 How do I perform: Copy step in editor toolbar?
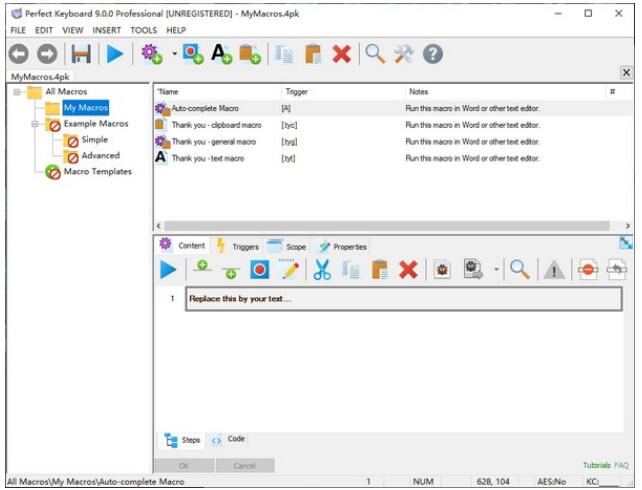point(350,270)
